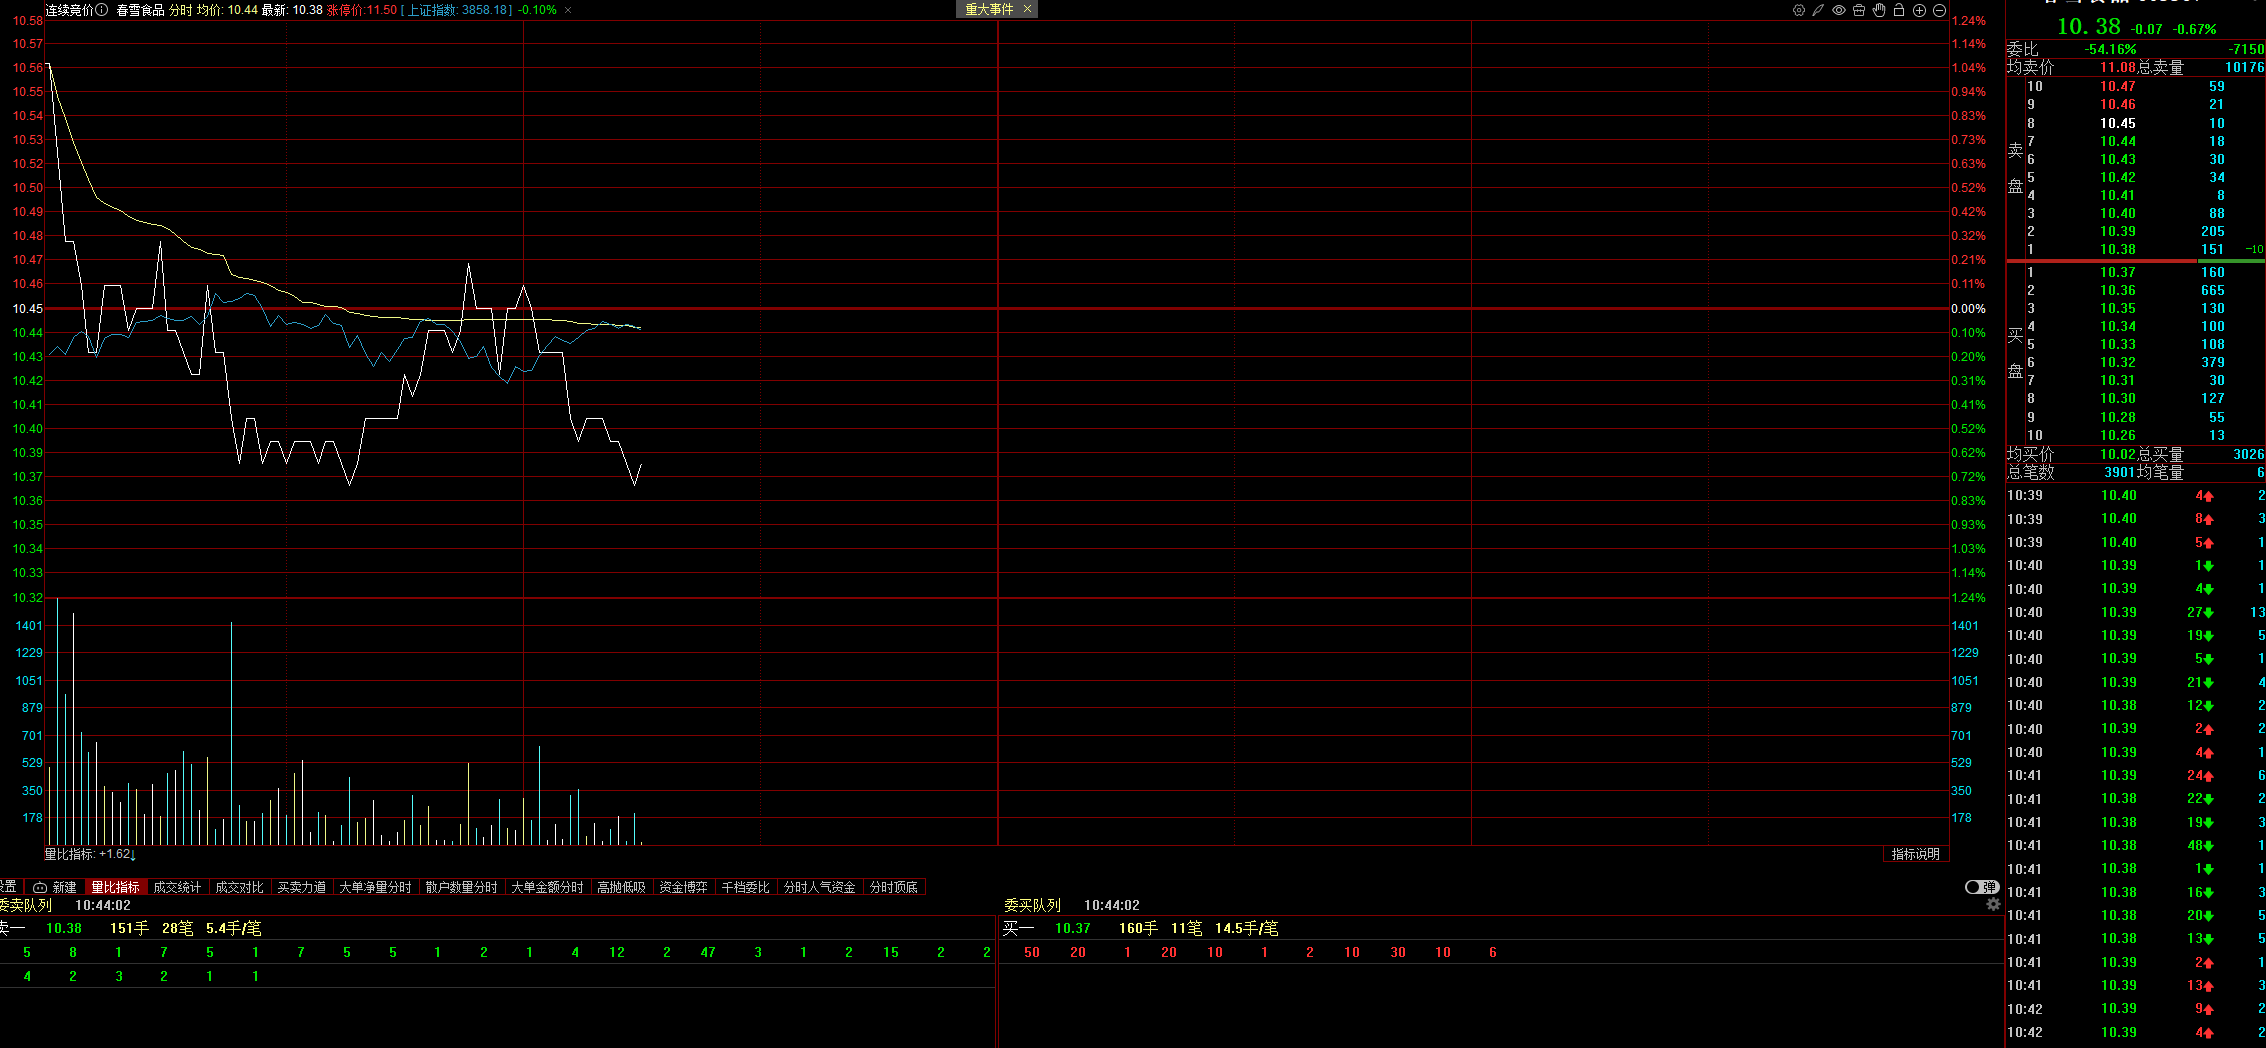The height and width of the screenshot is (1048, 2266).
Task: Click the 均买价 10.02 value
Action: (2117, 454)
